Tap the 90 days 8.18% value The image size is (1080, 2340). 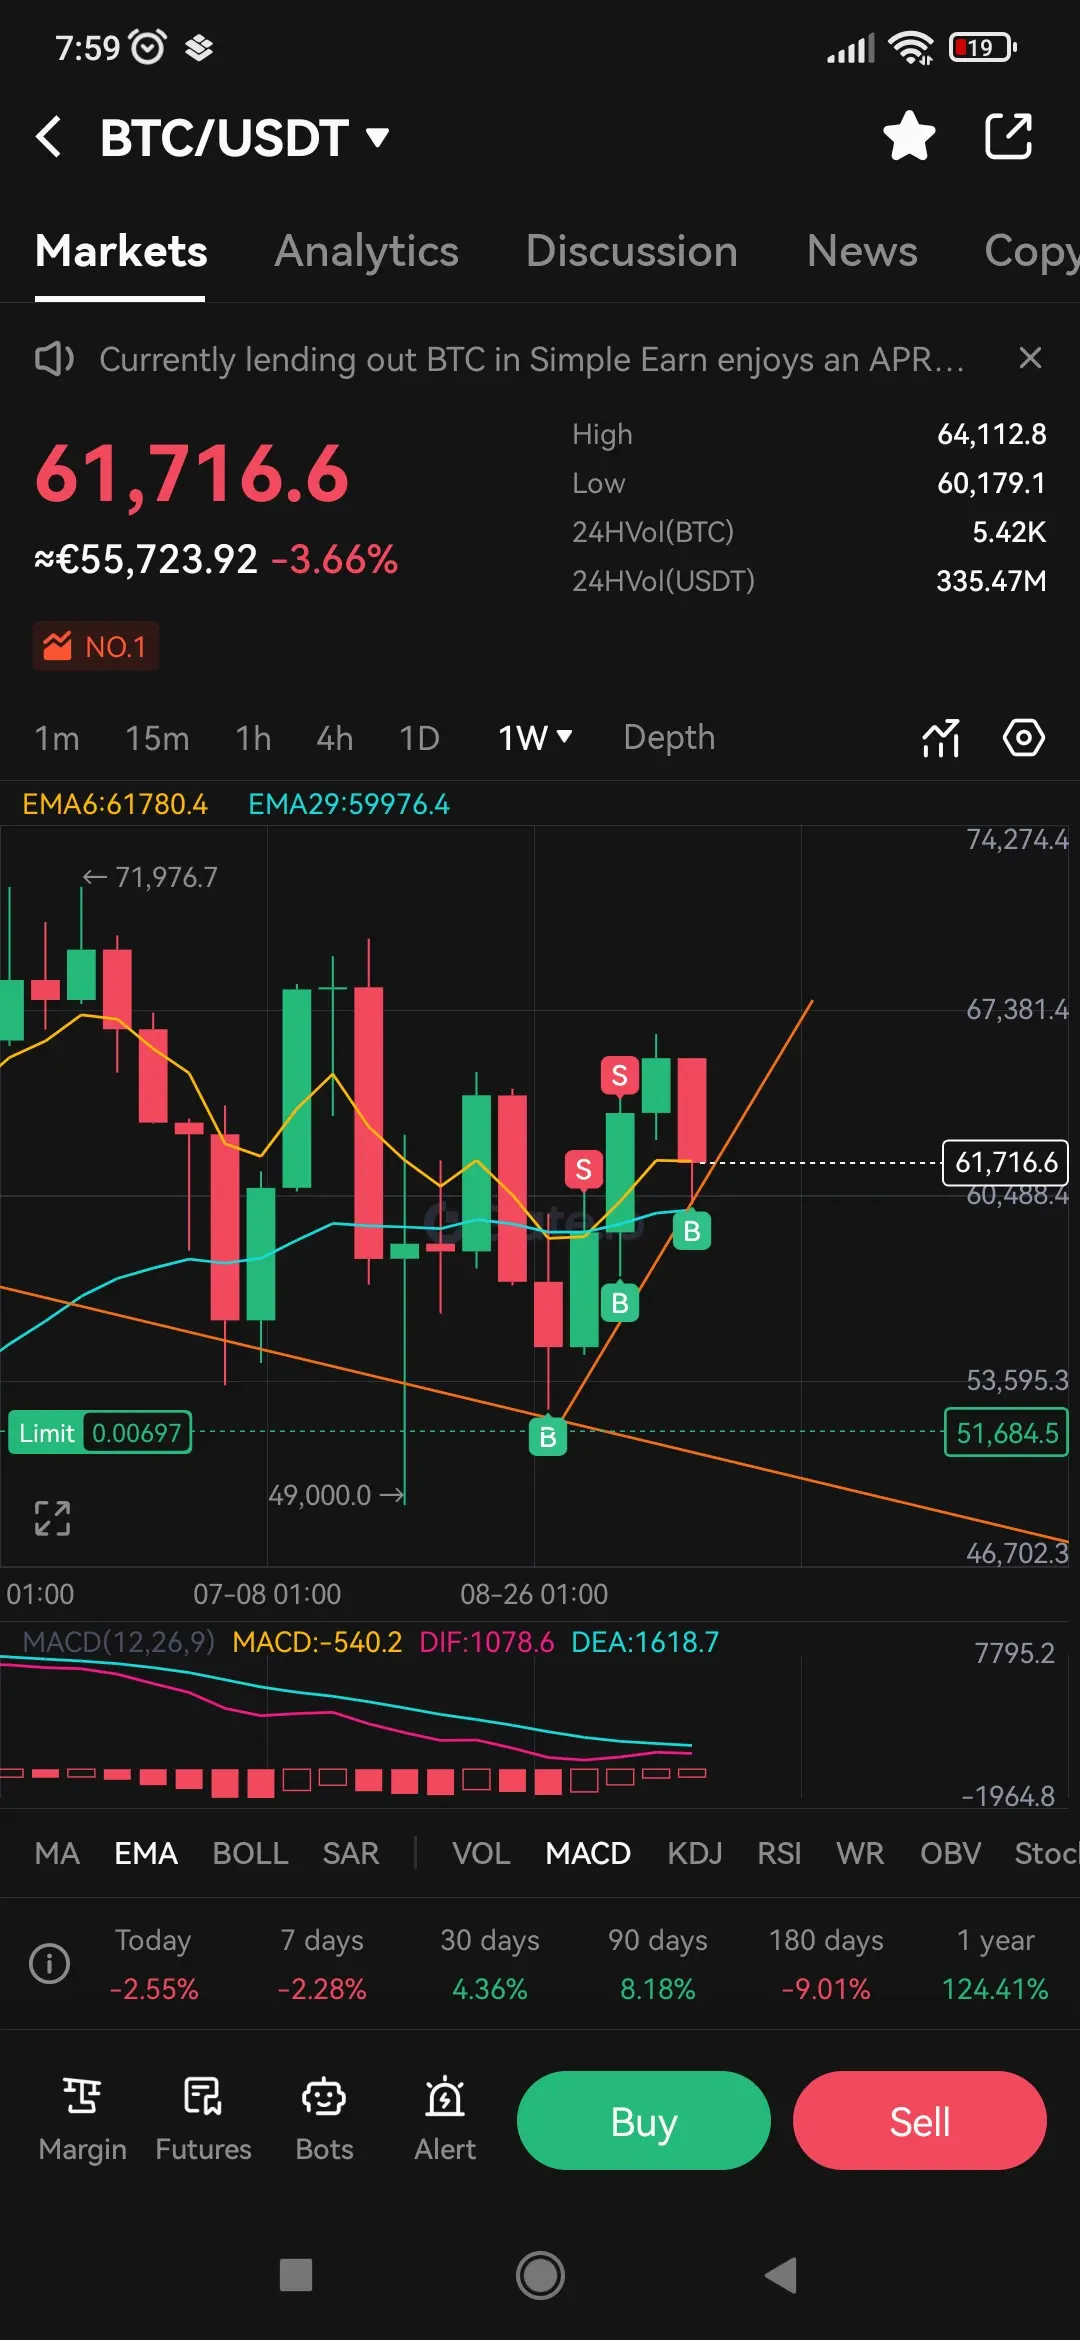[658, 1989]
